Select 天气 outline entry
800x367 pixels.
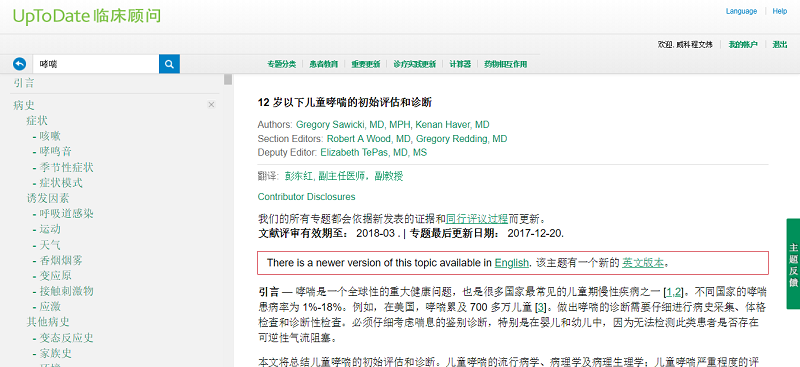[x=50, y=245]
